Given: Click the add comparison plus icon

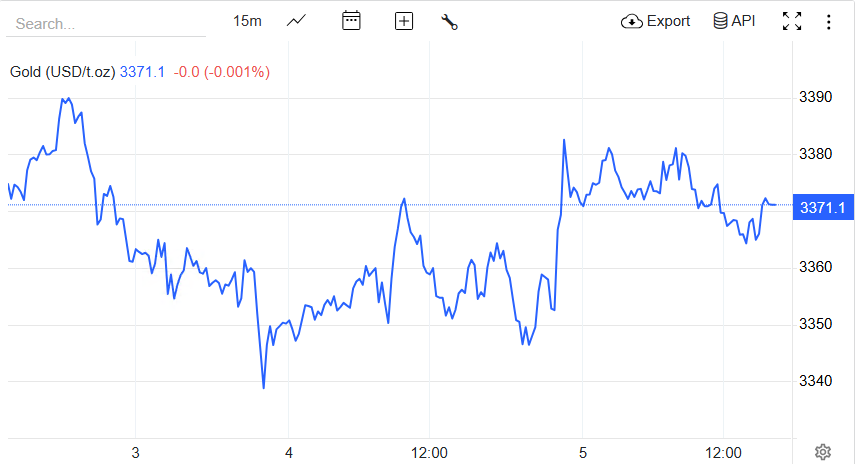Looking at the screenshot, I should coord(404,21).
